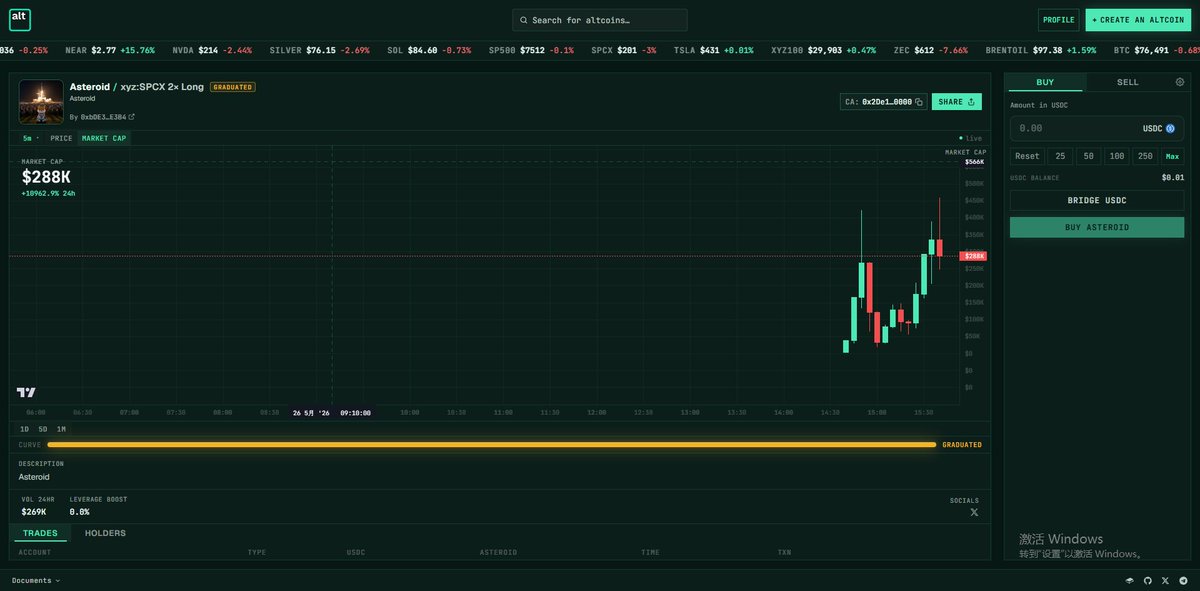The height and width of the screenshot is (591, 1200).
Task: Click the BUY ASTEROID button
Action: [x=1097, y=227]
